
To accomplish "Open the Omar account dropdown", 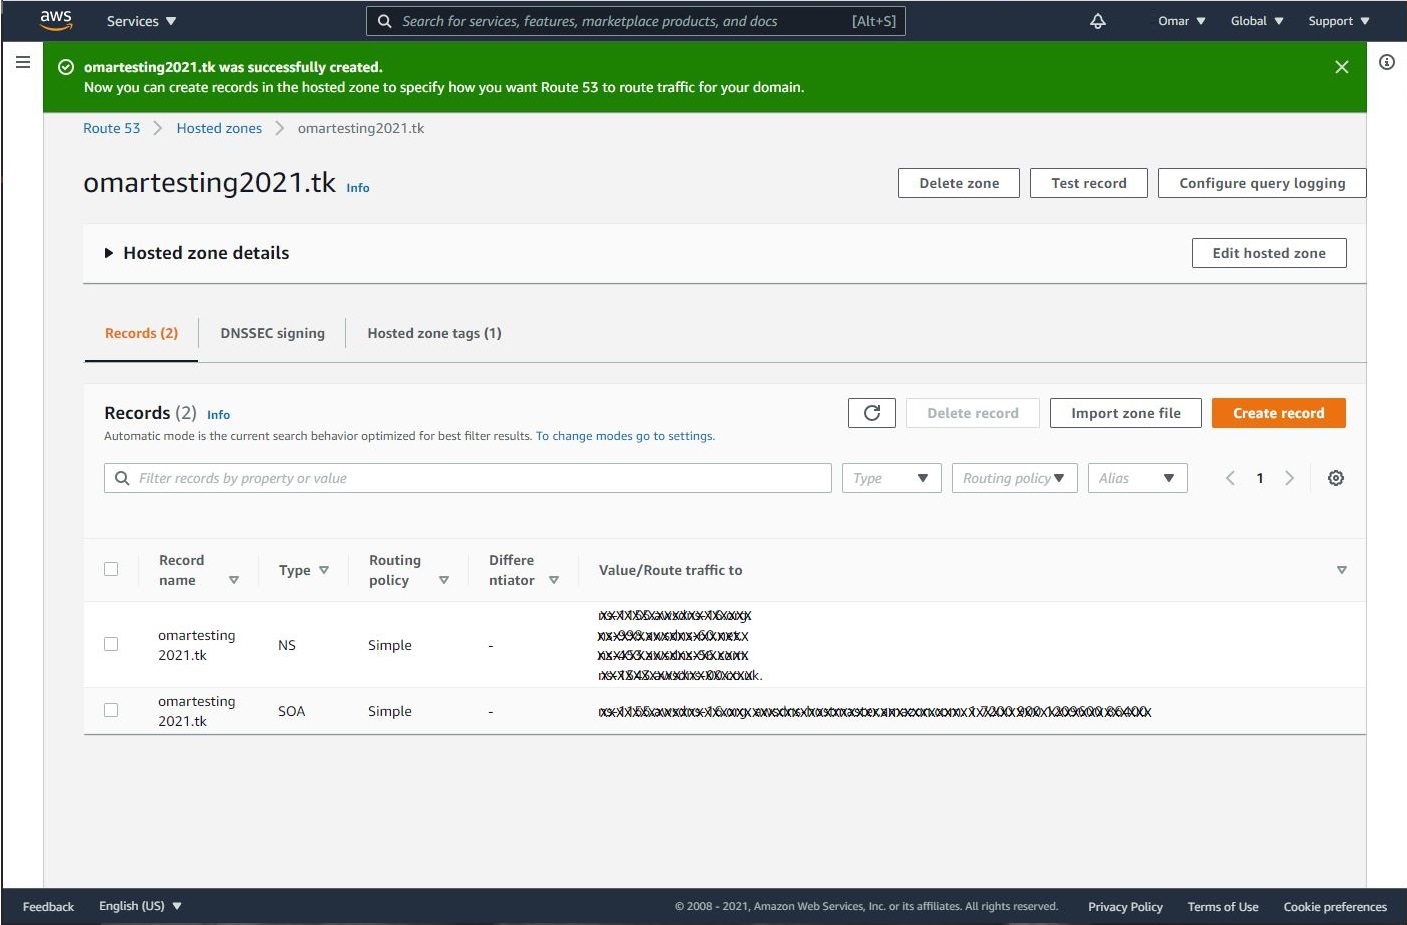I will tap(1182, 21).
